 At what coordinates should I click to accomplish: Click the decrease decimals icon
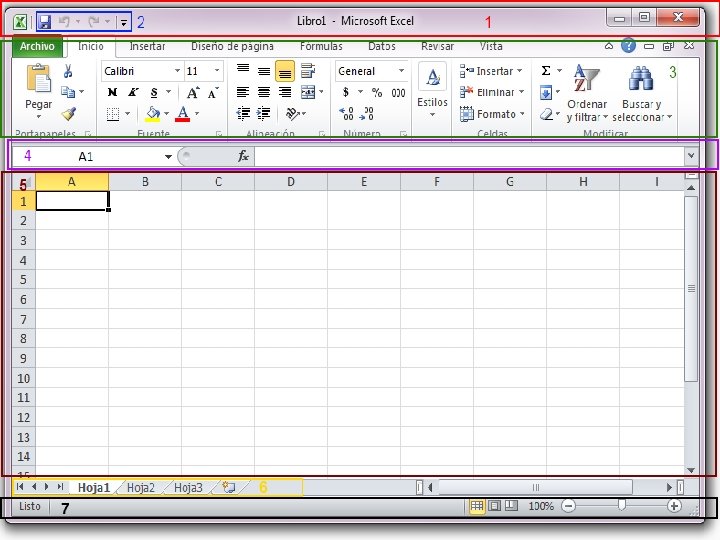point(366,113)
